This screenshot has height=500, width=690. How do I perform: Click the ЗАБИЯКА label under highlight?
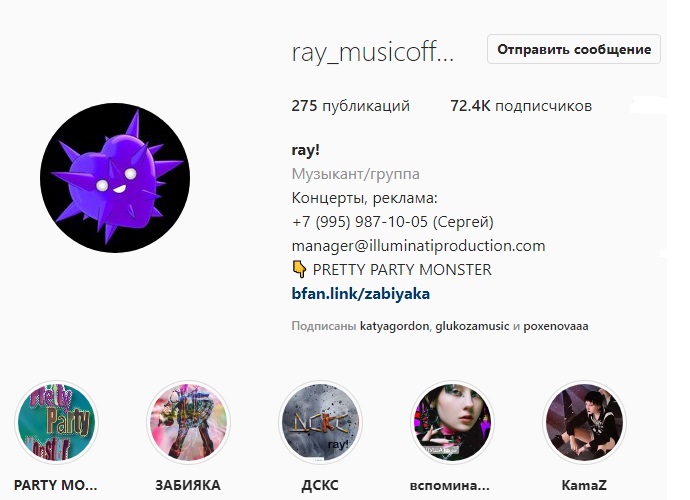tap(188, 485)
